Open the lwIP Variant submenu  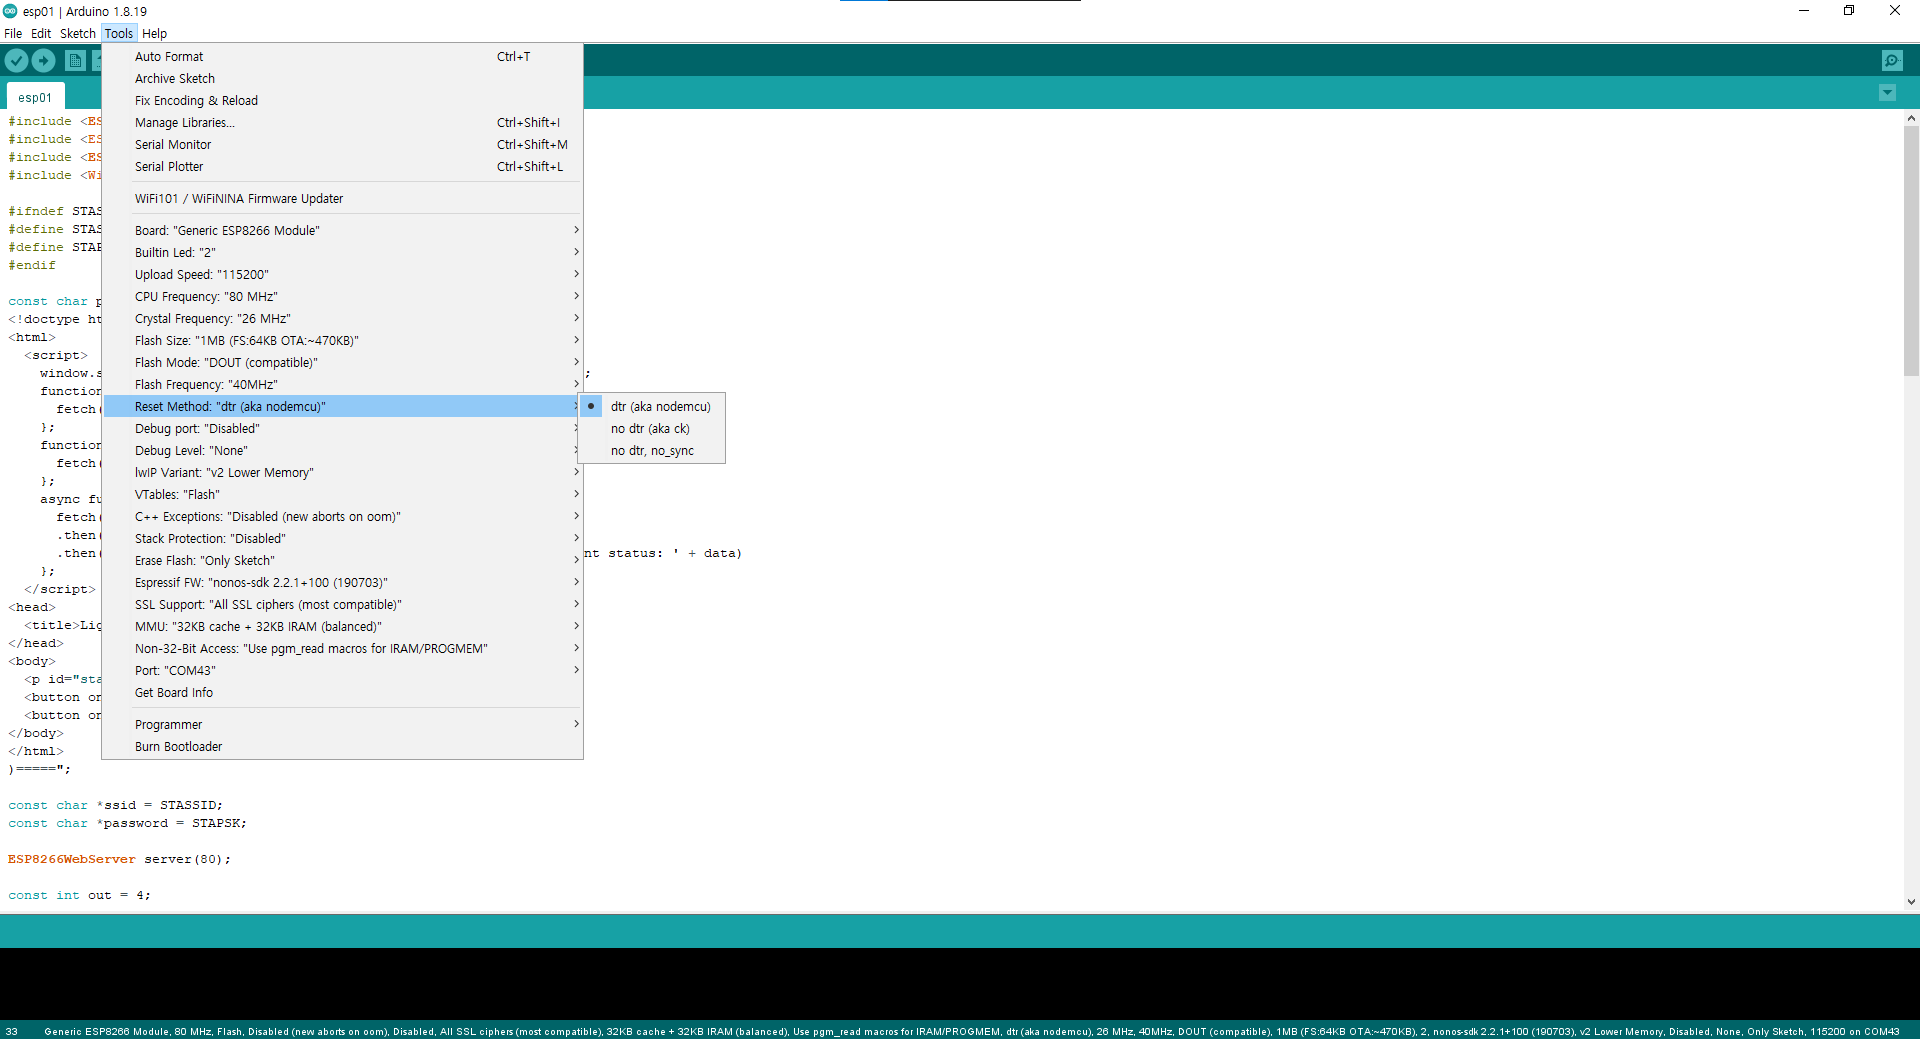point(342,473)
